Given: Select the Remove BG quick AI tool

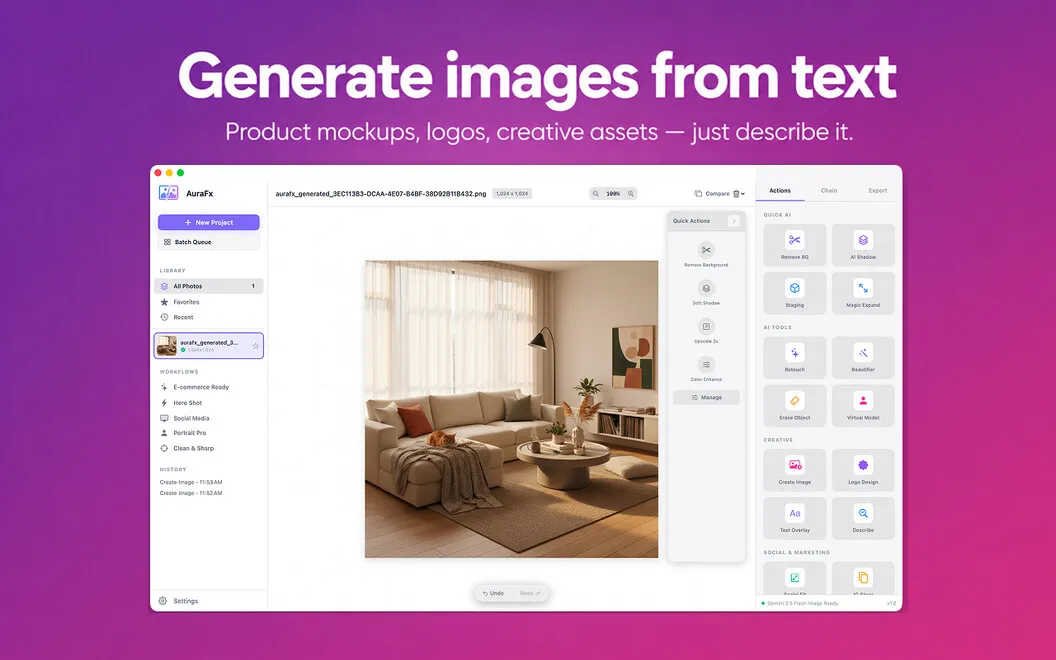Looking at the screenshot, I should click(x=795, y=245).
